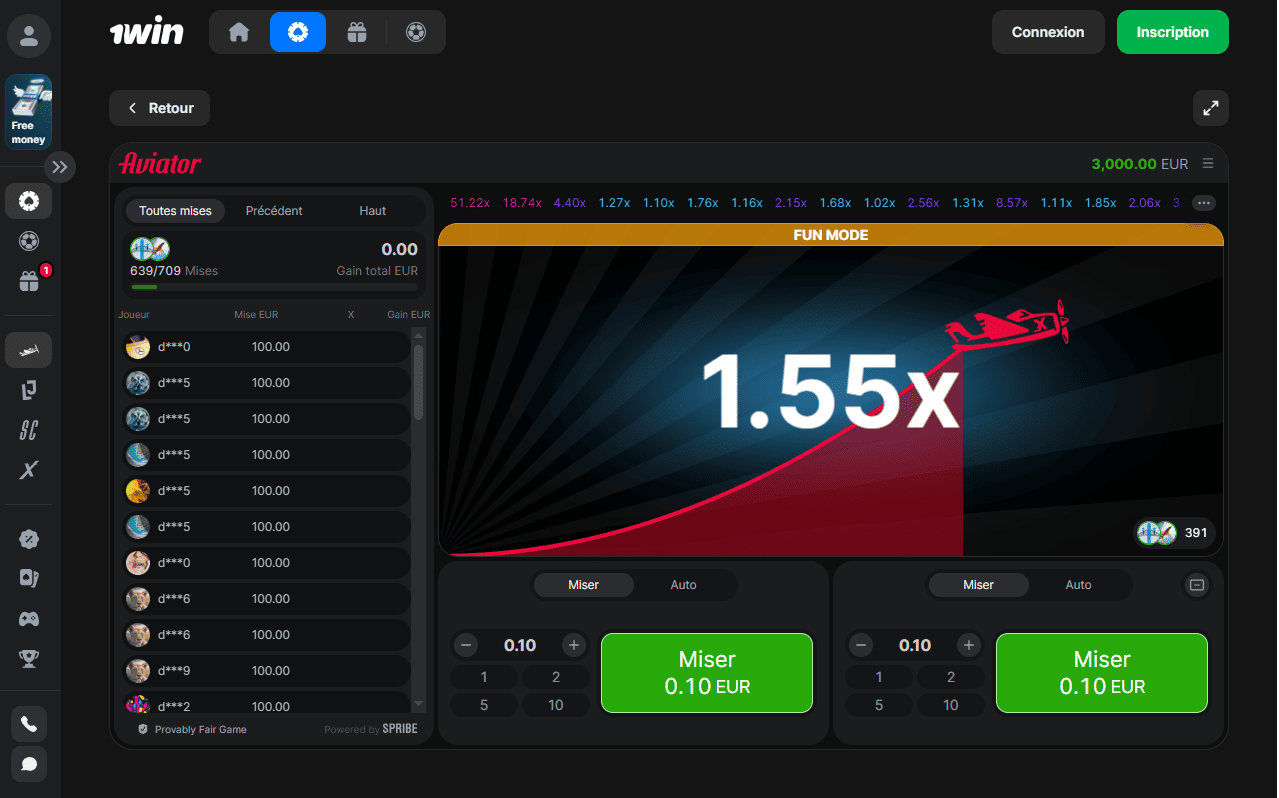This screenshot has height=798, width=1279.
Task: Choose quick bet 1 in right panel
Action: click(879, 677)
